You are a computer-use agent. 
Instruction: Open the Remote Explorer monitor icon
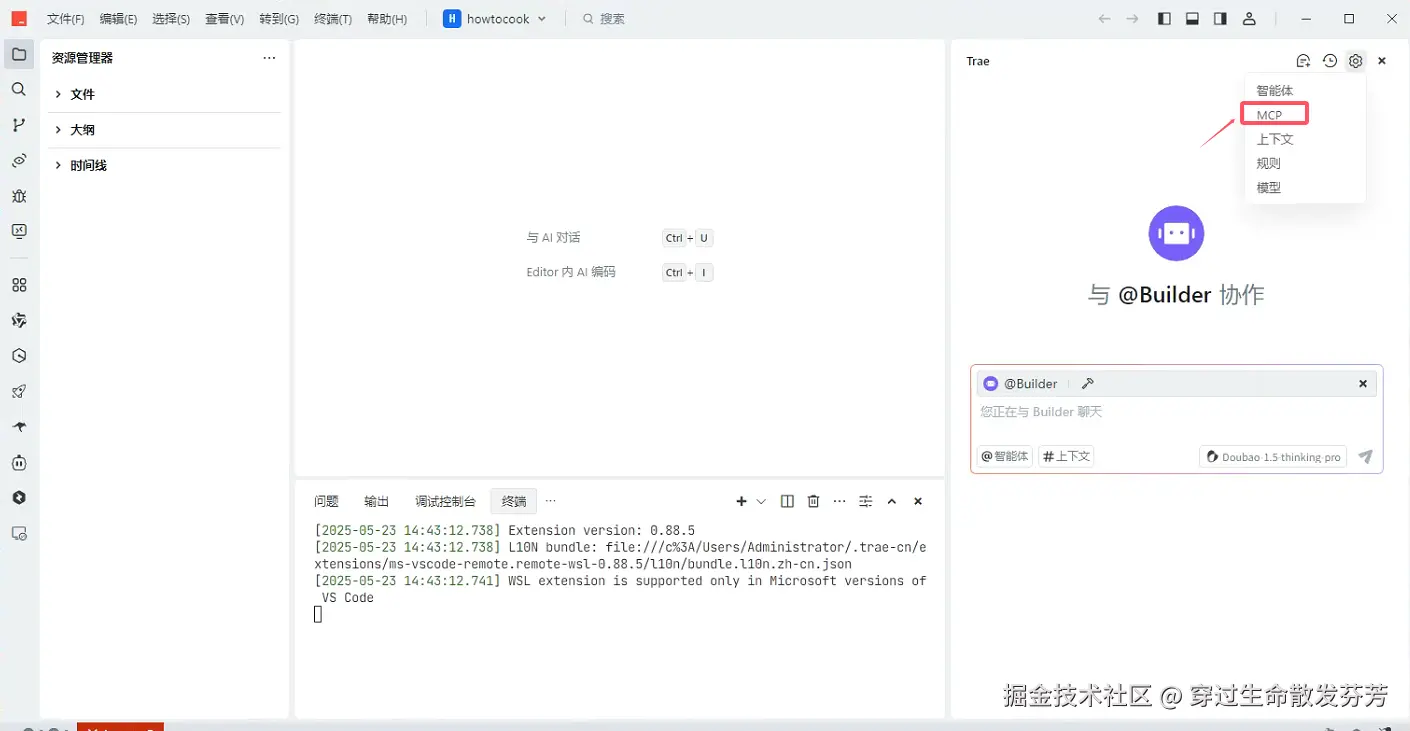(x=19, y=231)
